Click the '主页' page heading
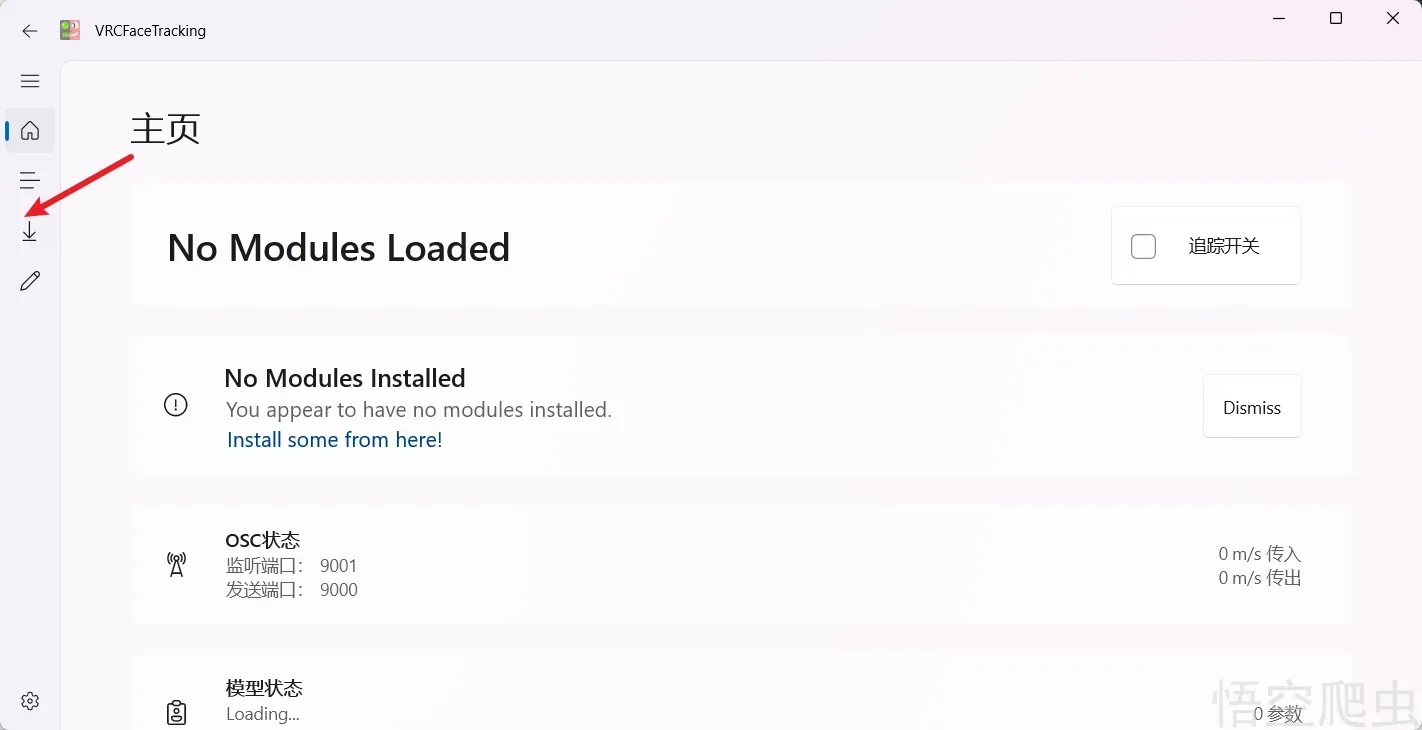This screenshot has height=730, width=1422. click(166, 129)
